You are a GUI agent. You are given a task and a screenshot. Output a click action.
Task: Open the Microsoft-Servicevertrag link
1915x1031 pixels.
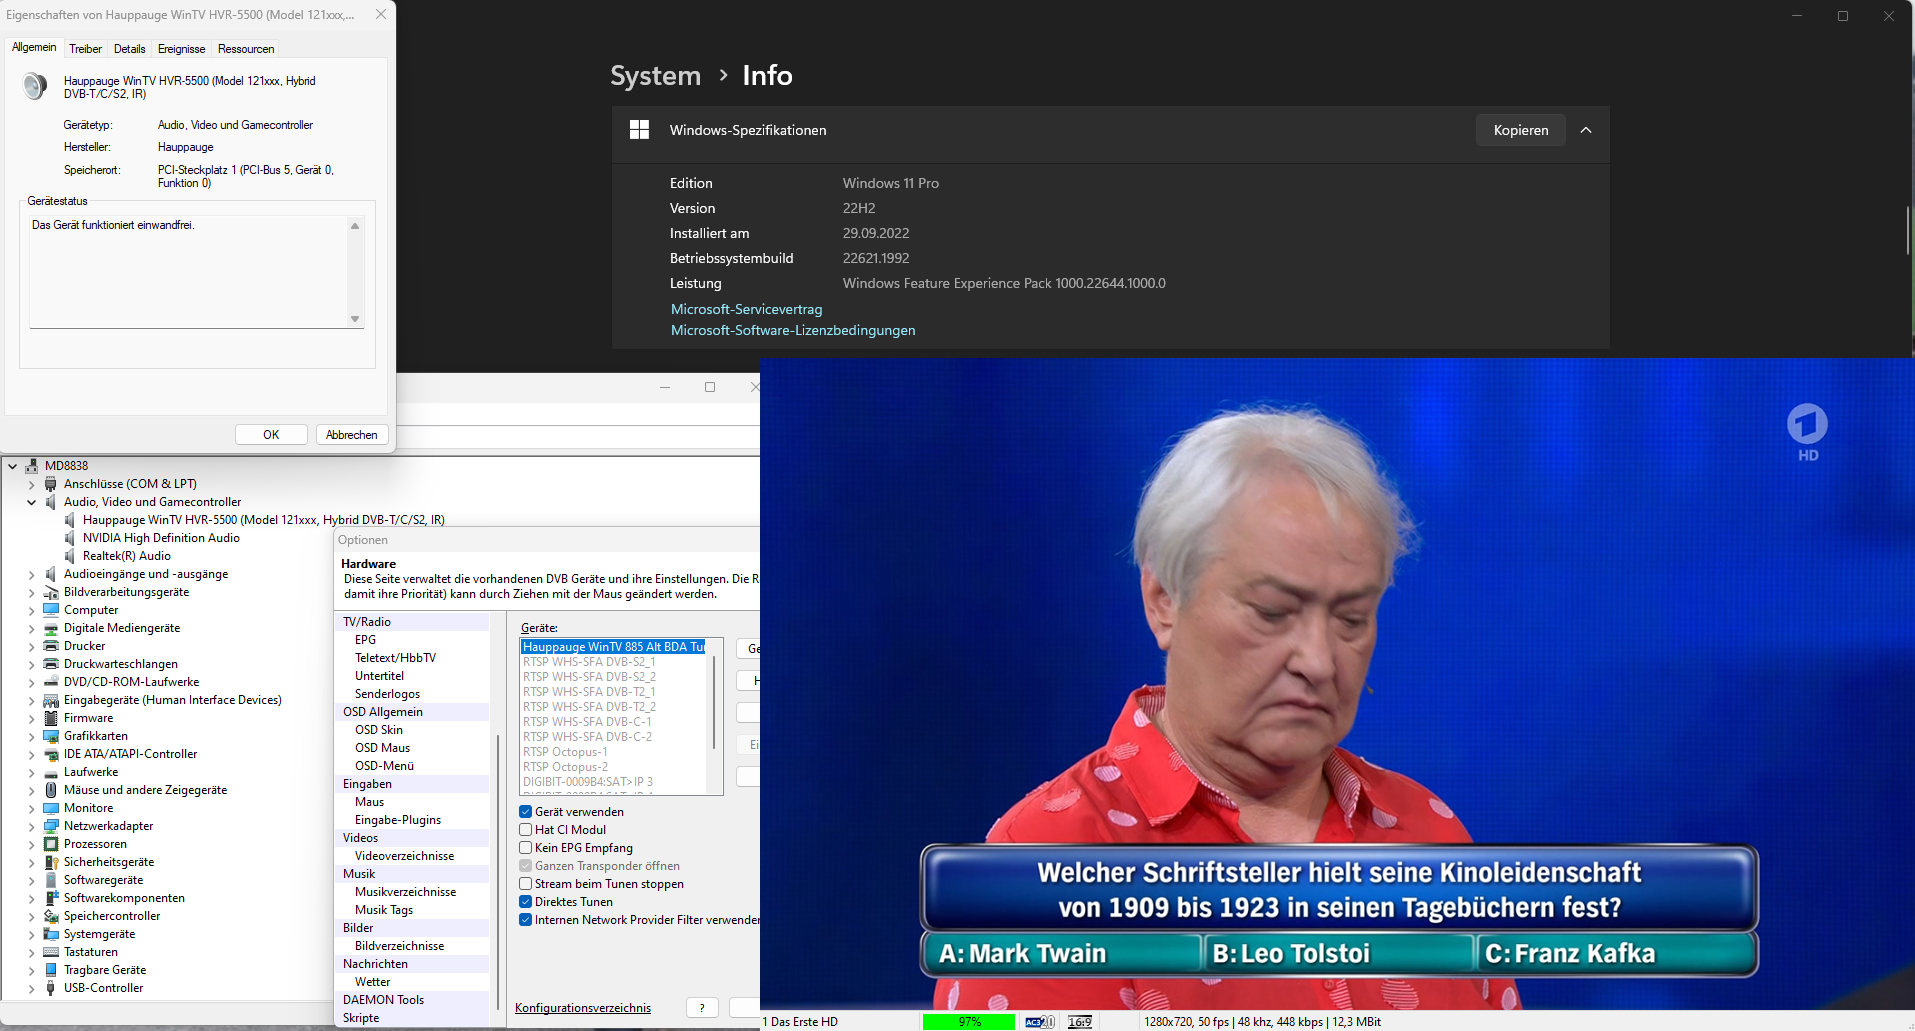(746, 309)
